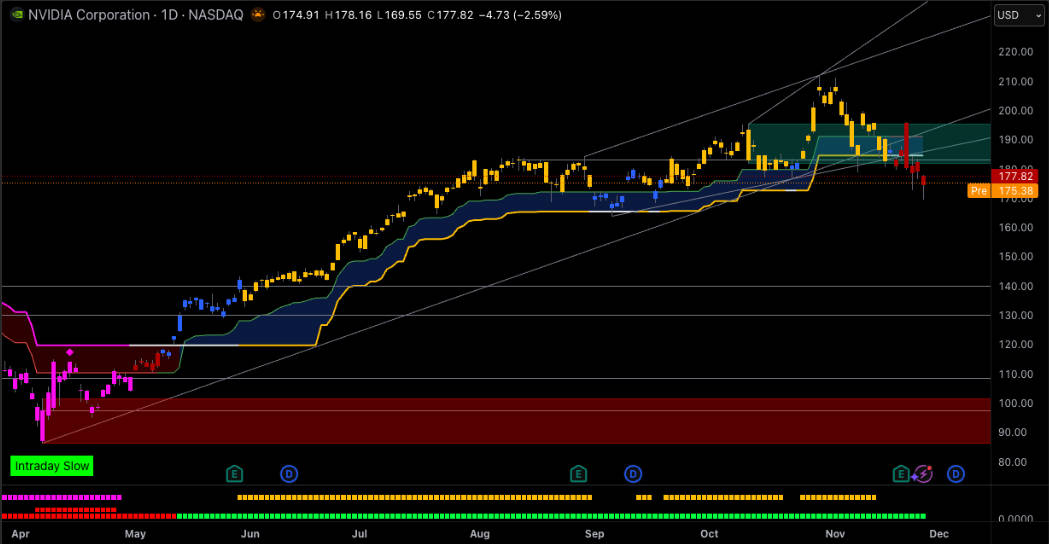1049x544 pixels.
Task: Click the NVIDIA logo icon in chart header
Action: (13, 15)
